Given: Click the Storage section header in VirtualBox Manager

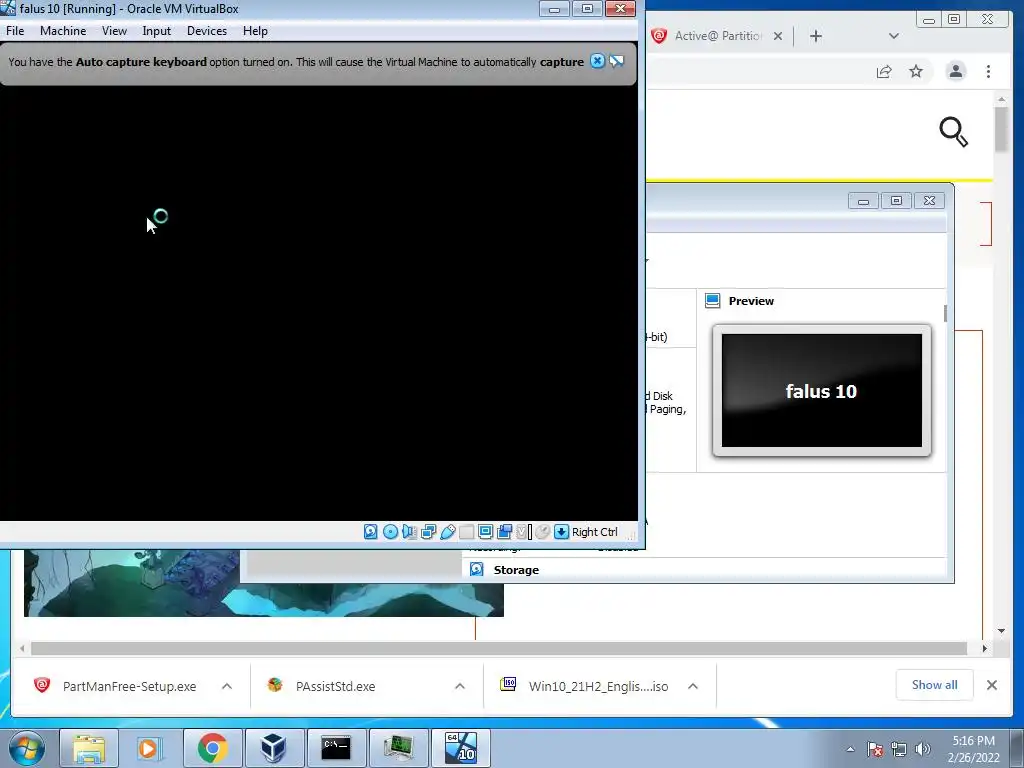Looking at the screenshot, I should (x=516, y=570).
